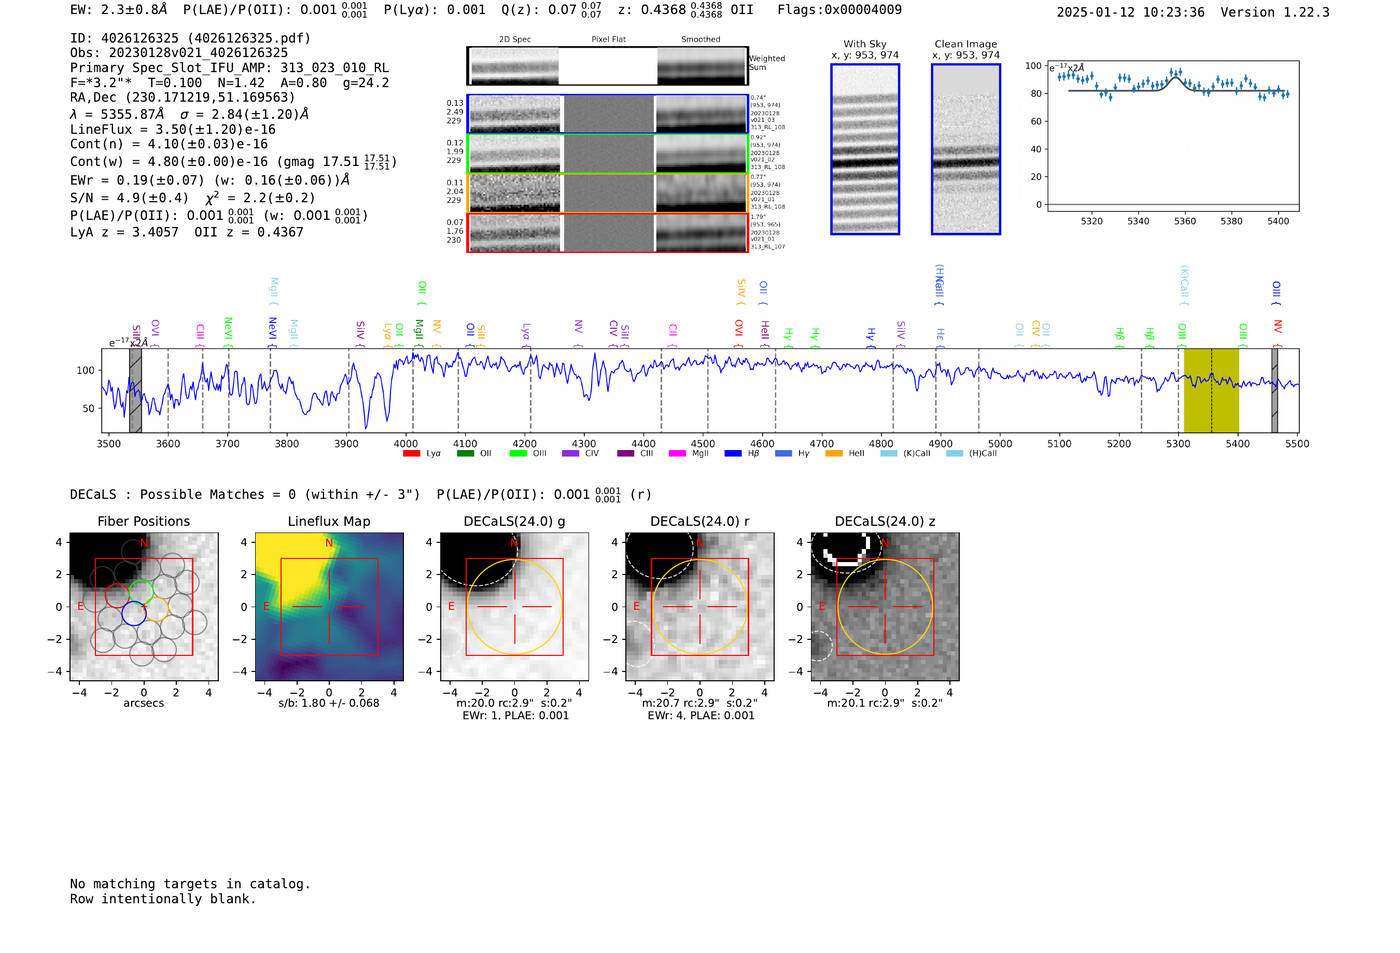Click the hatched gray band near 5460
The width and height of the screenshot is (1400, 953).
(1275, 391)
